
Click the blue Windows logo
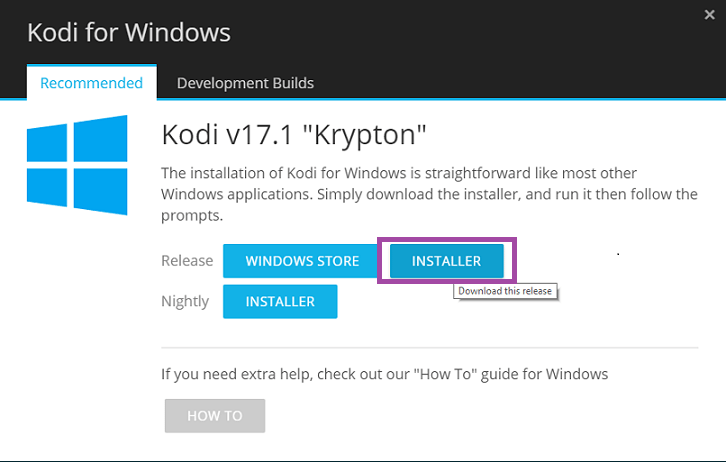[x=77, y=165]
